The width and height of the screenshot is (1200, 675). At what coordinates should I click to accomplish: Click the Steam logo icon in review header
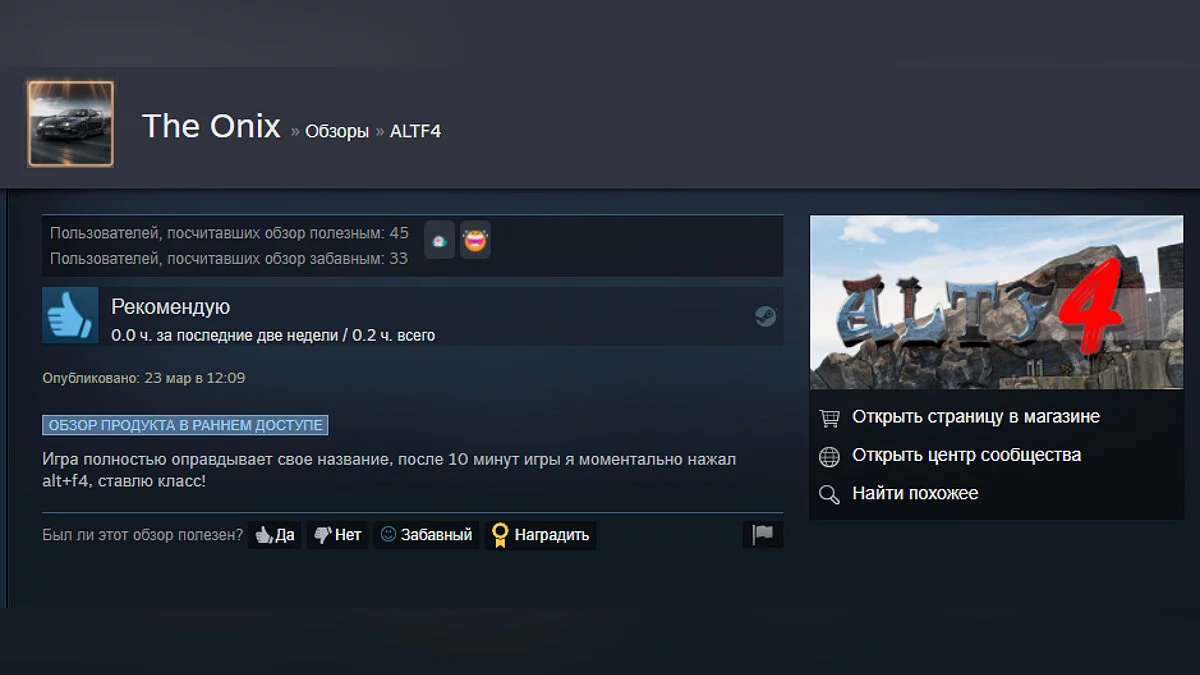pos(765,316)
